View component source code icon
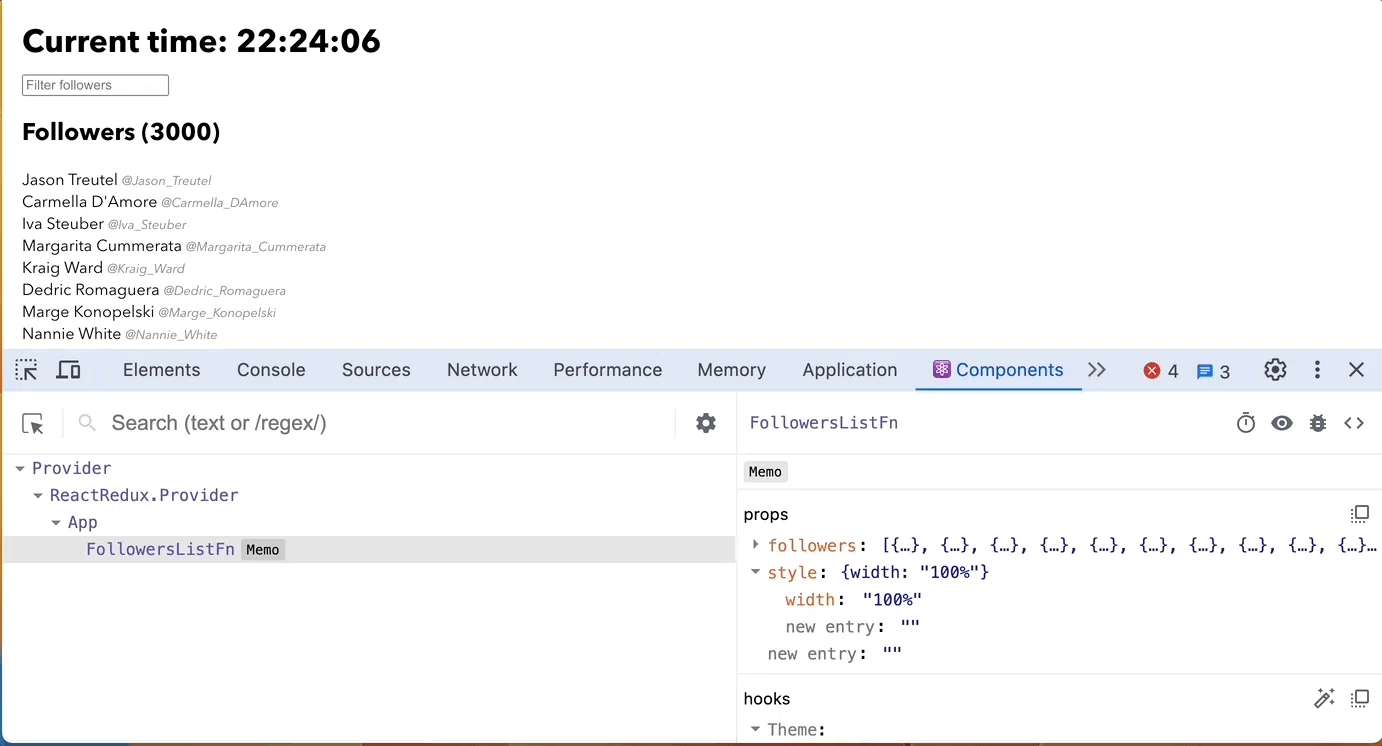1382x746 pixels. (x=1354, y=423)
